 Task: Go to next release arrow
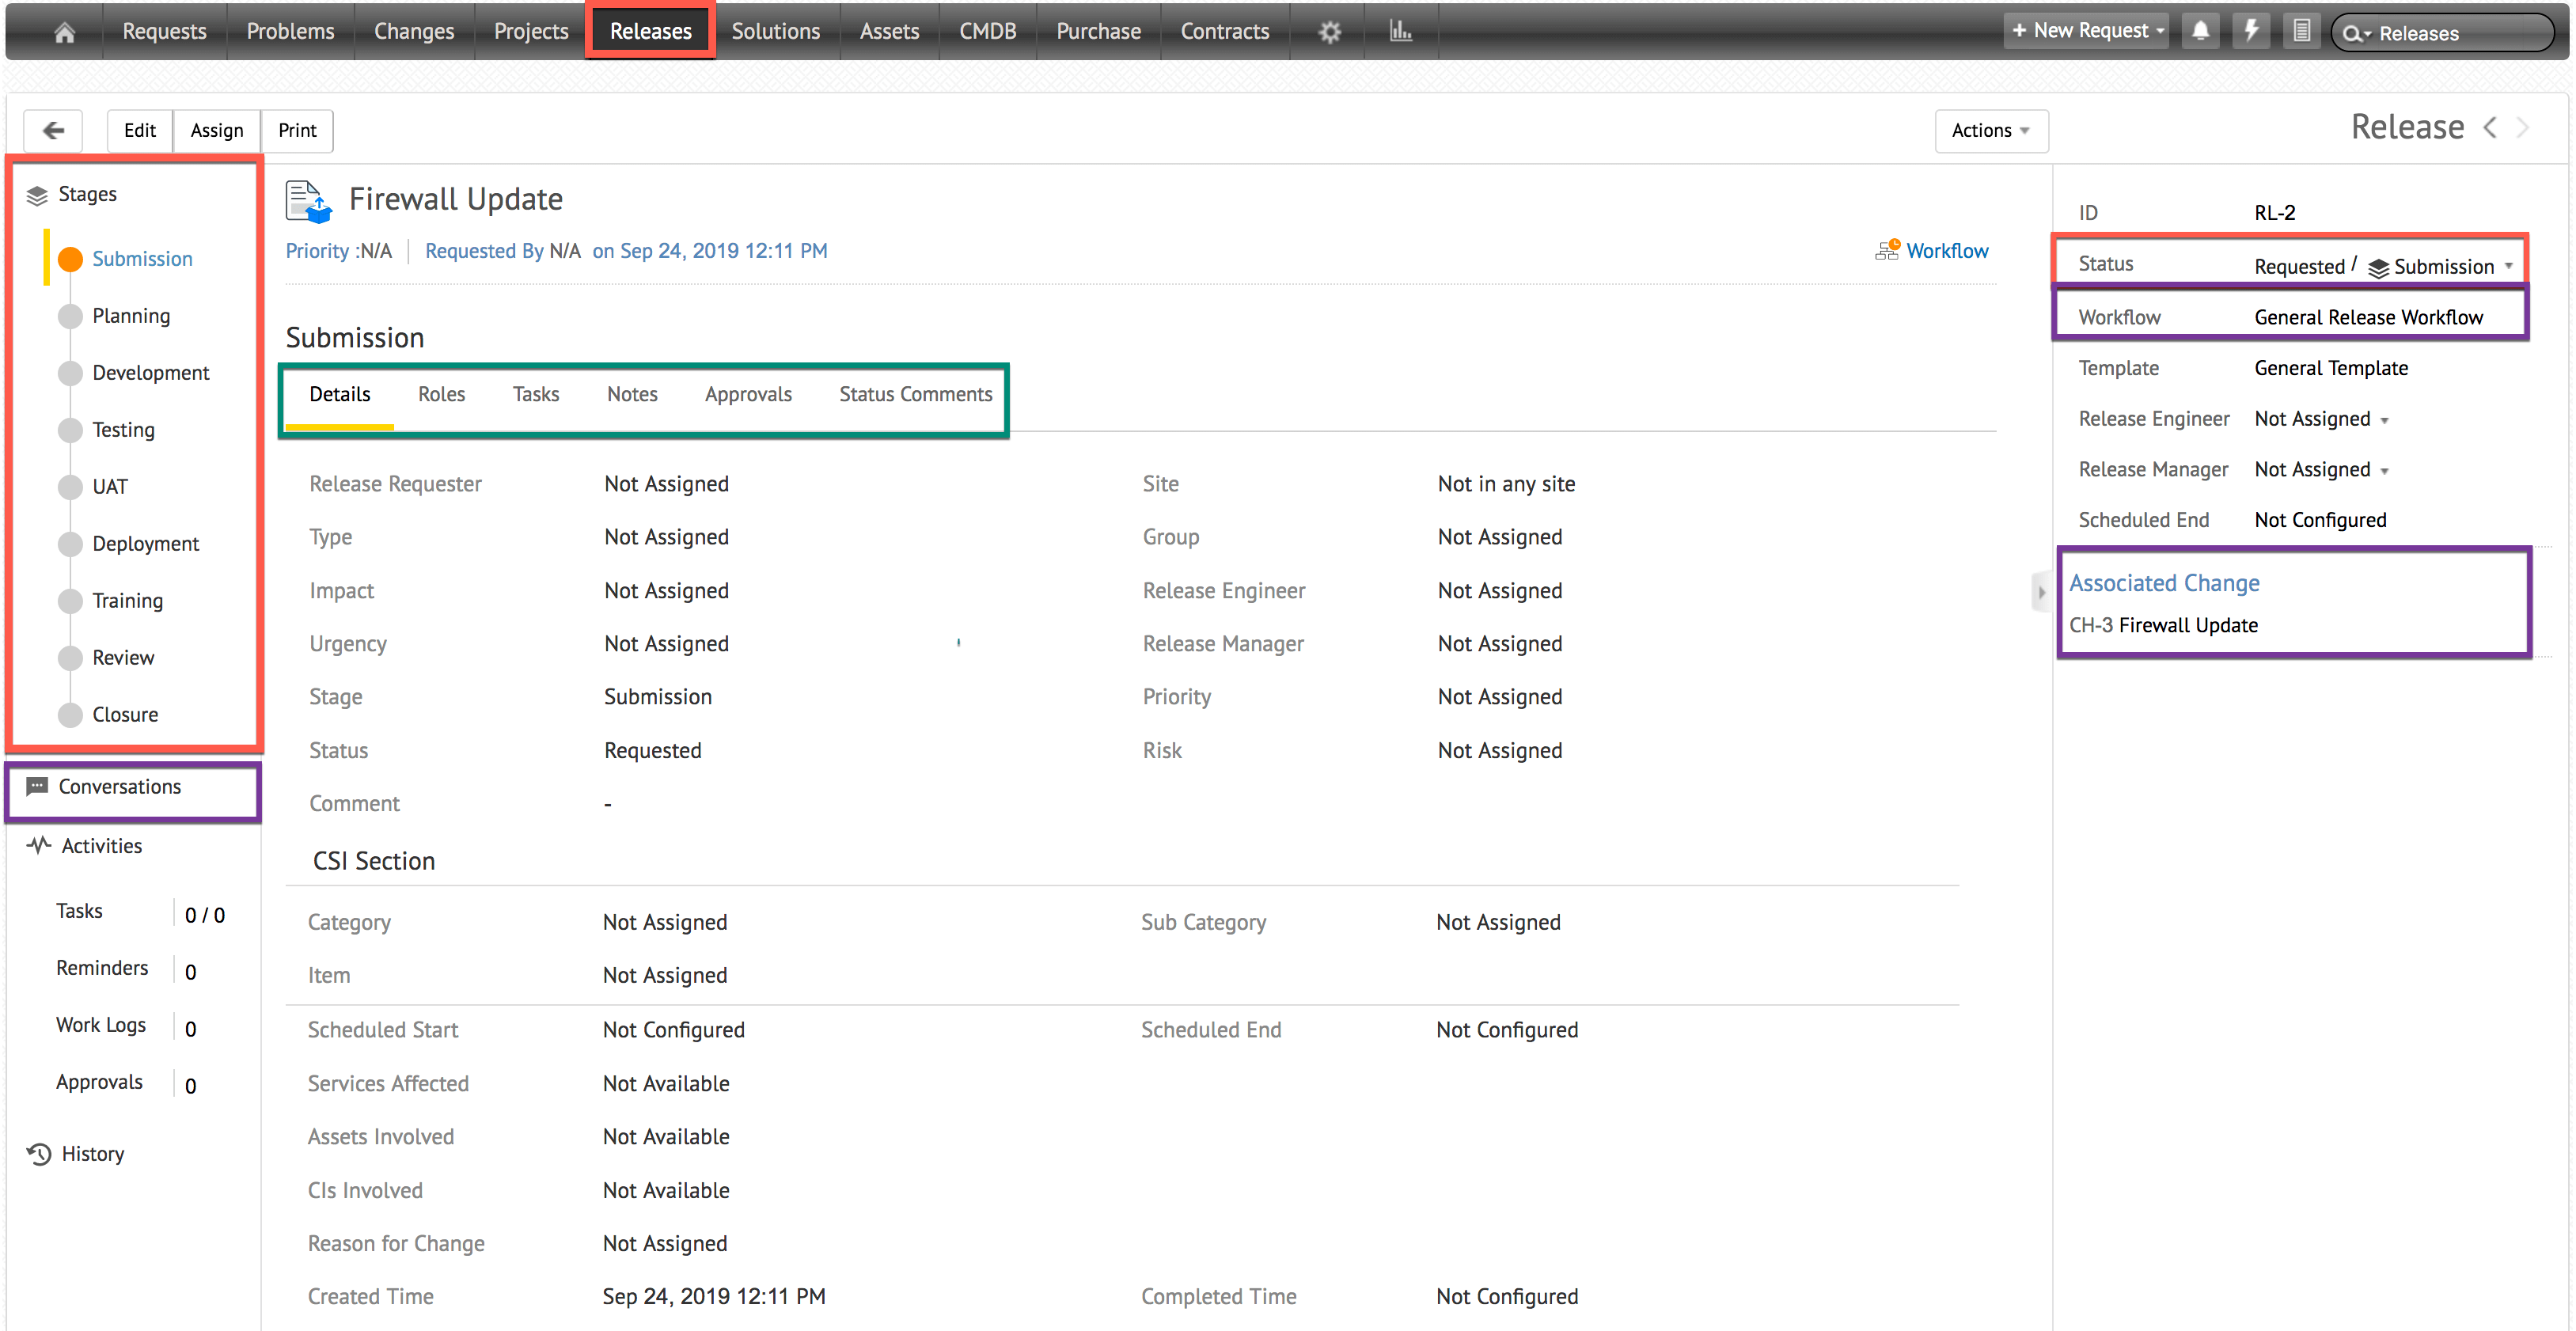tap(2524, 128)
